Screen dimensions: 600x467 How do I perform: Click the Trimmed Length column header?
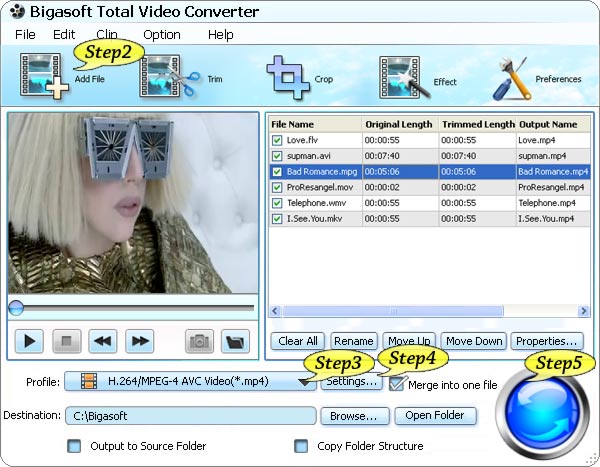coord(478,124)
